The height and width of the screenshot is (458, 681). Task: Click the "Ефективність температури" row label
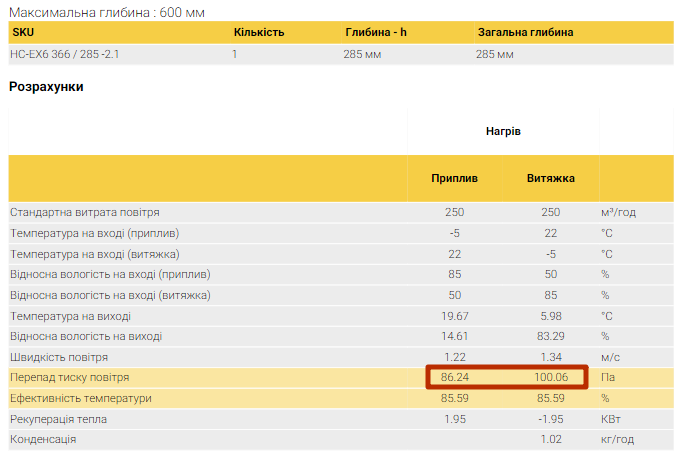point(81,398)
